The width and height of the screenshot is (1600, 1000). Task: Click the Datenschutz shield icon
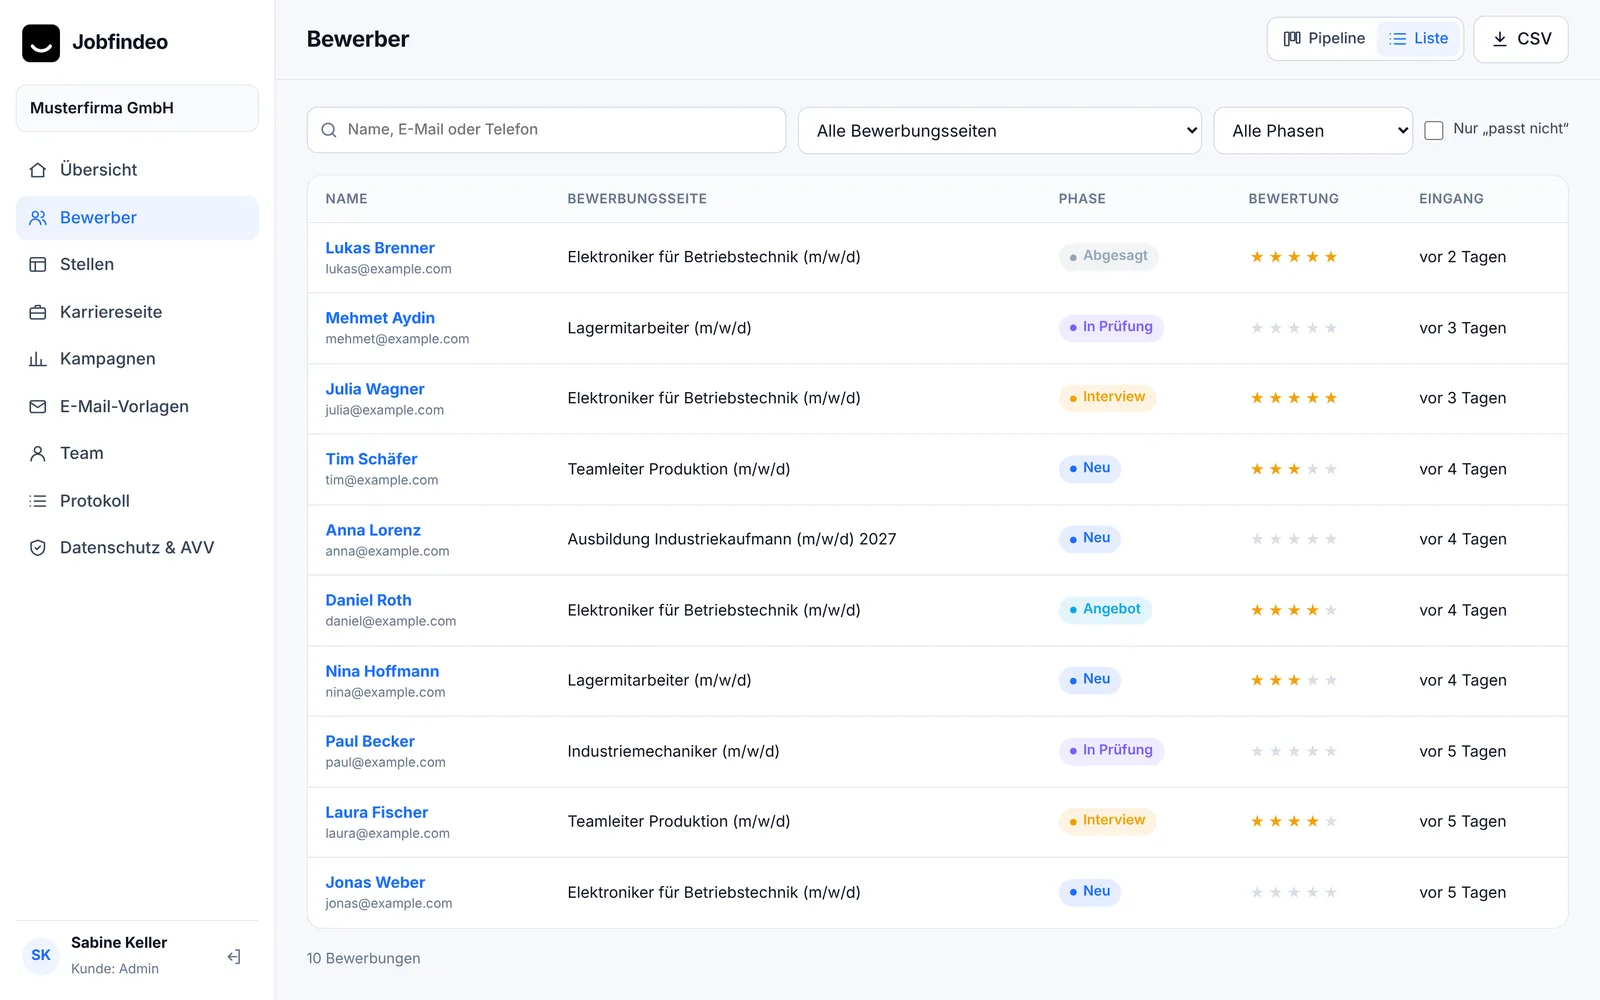coord(38,548)
